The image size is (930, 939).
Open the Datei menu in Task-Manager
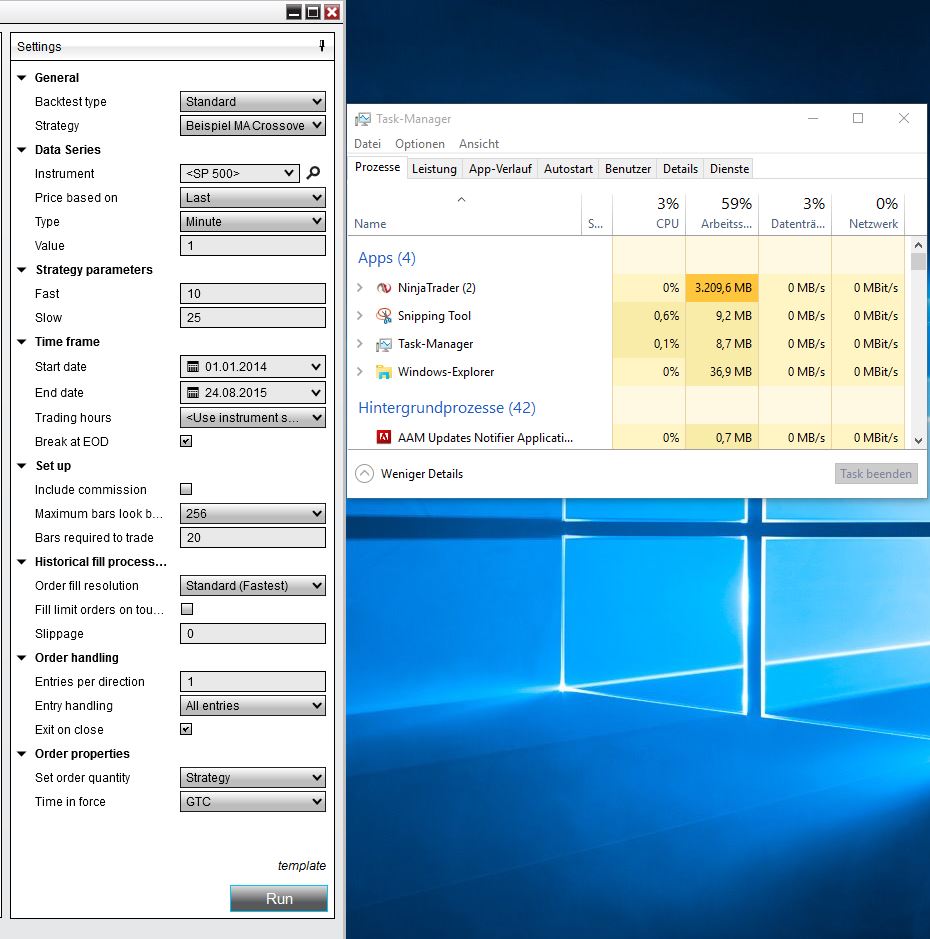(367, 144)
